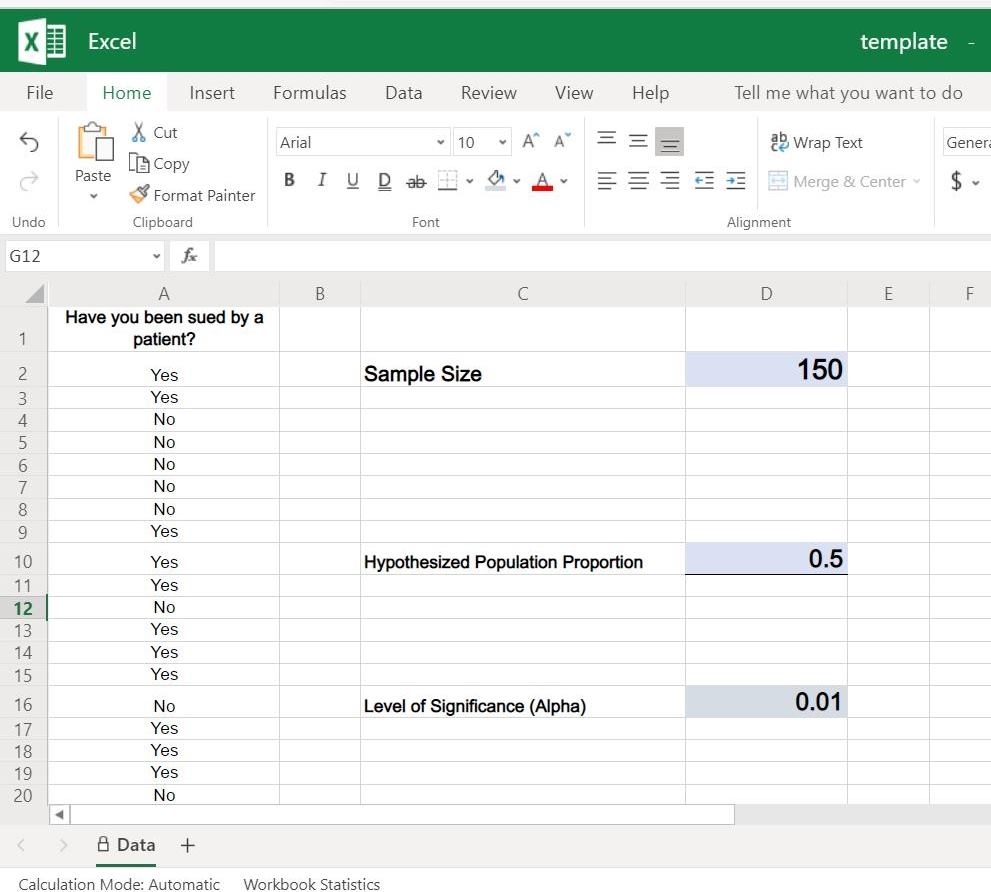Click the Insert Function fx icon
Screen dimensions: 991x892
tap(189, 256)
